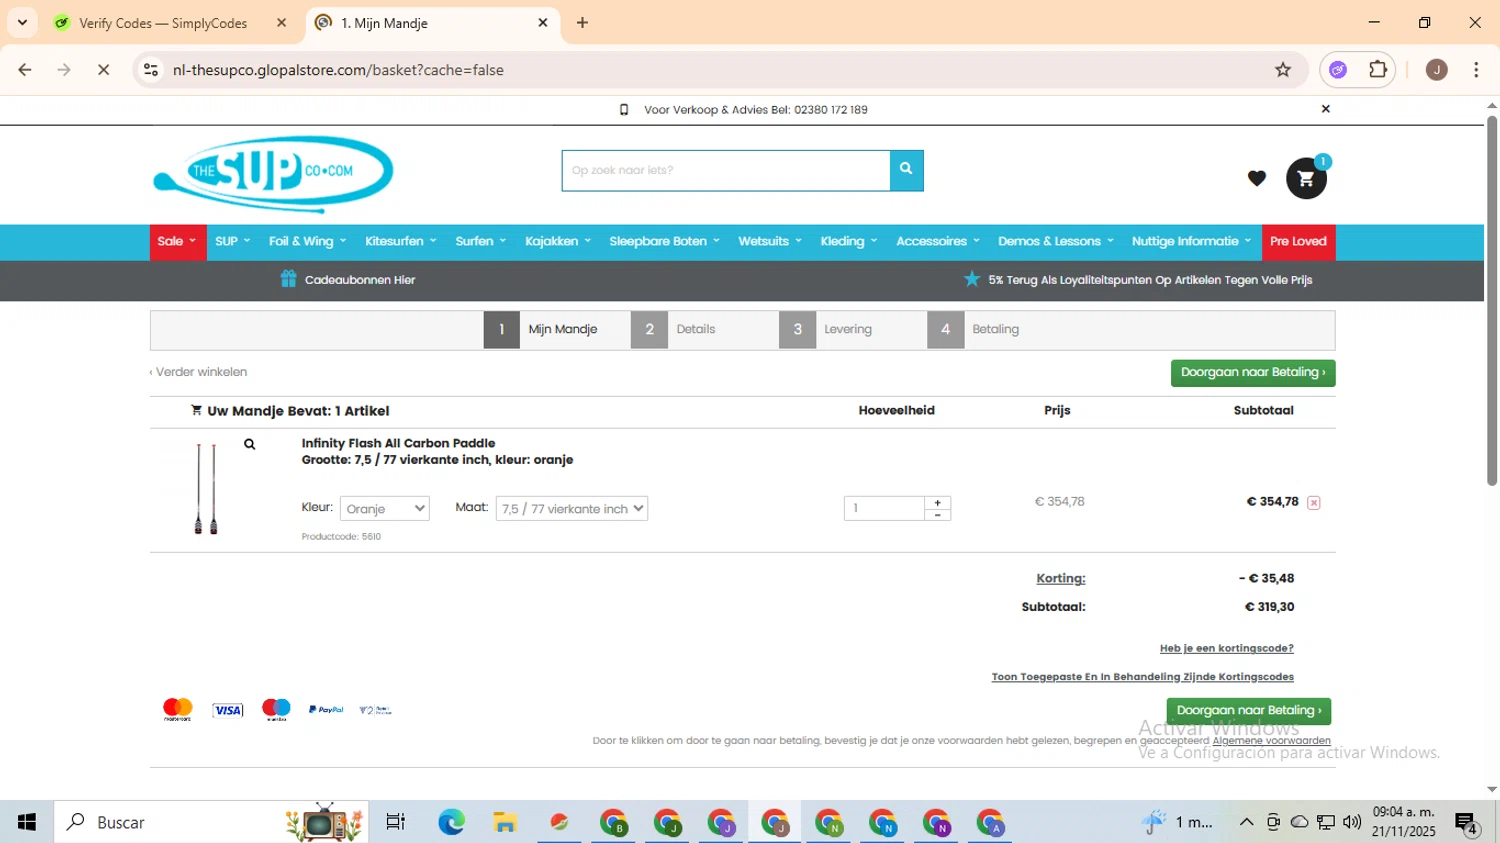Click bottom Doorgaan naar Betaling button
The width and height of the screenshot is (1500, 843).
point(1249,711)
